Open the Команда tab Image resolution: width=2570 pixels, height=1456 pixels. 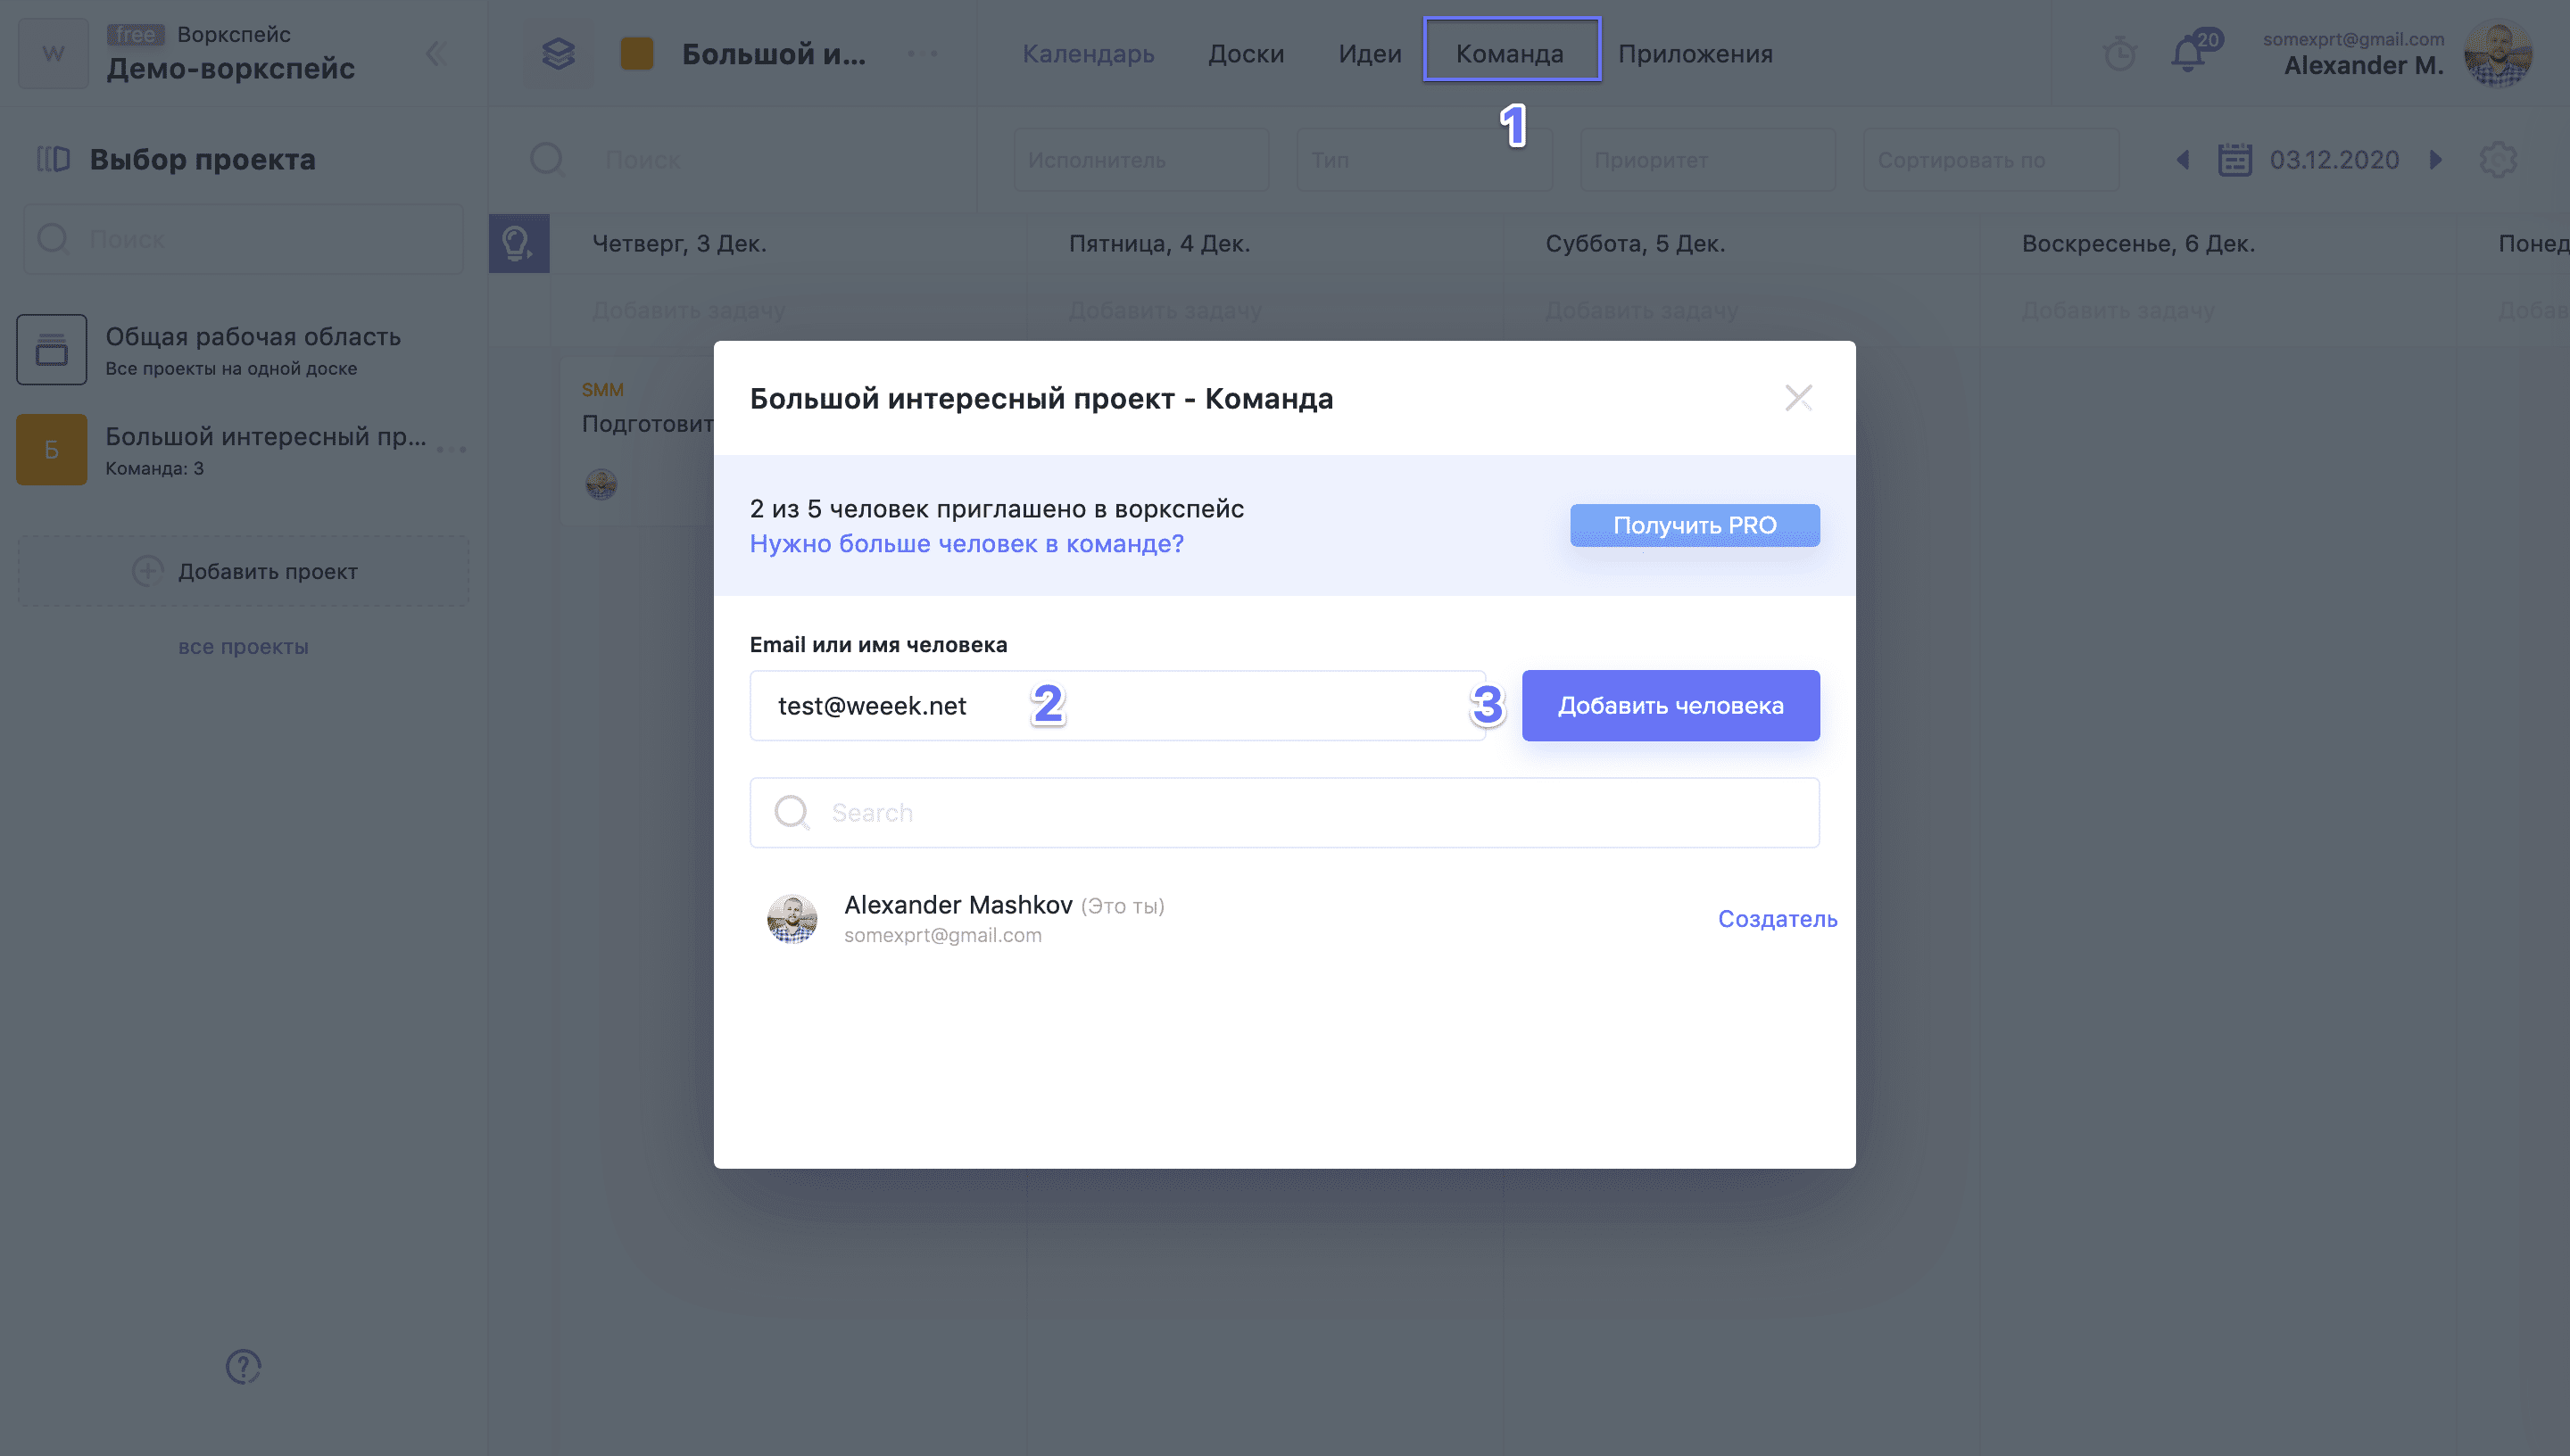[x=1510, y=53]
